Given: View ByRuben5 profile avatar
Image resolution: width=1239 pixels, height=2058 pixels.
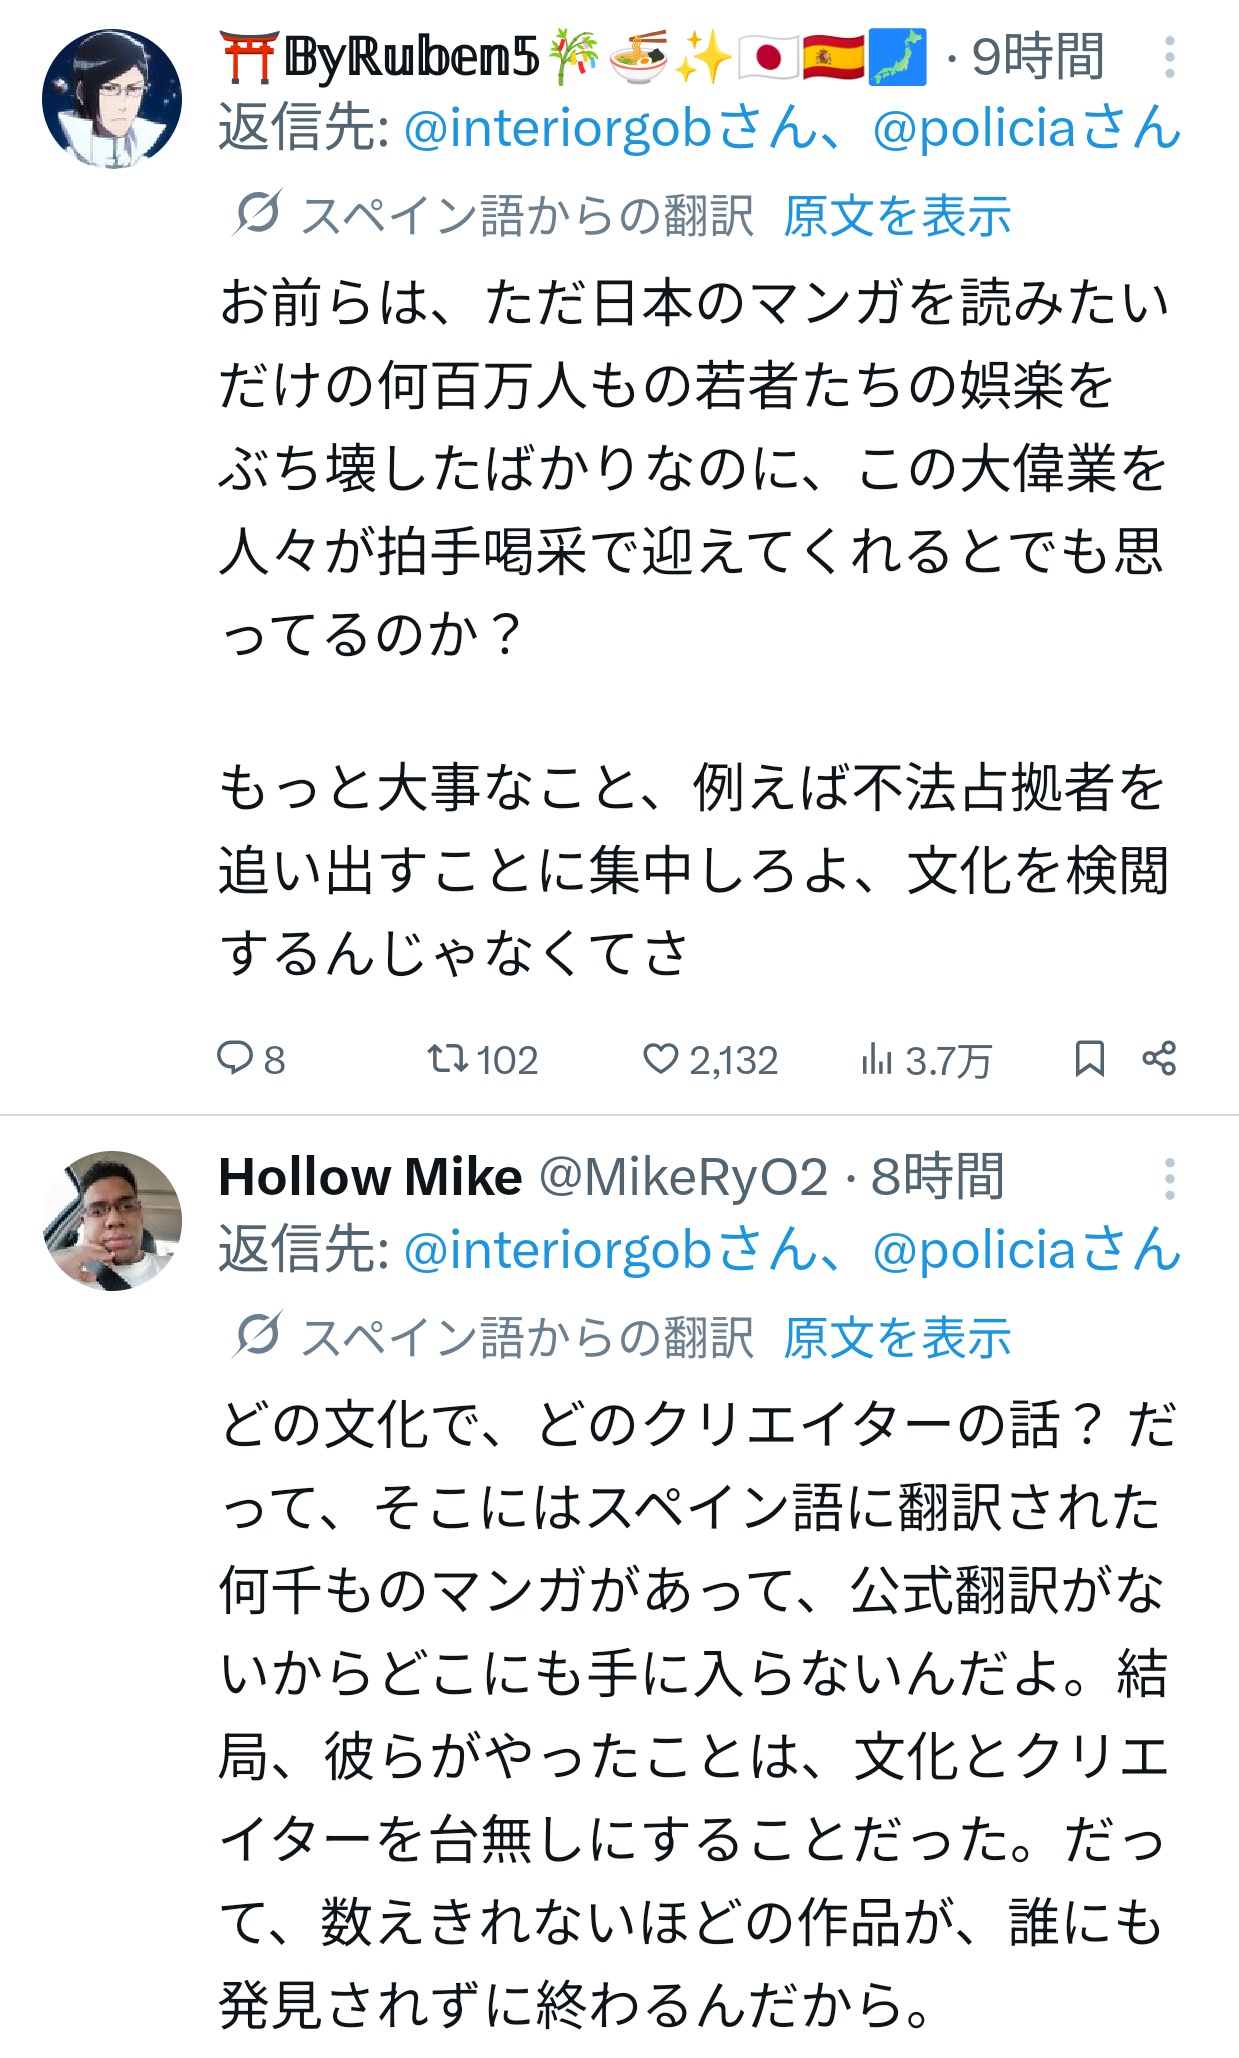Looking at the screenshot, I should 112,98.
